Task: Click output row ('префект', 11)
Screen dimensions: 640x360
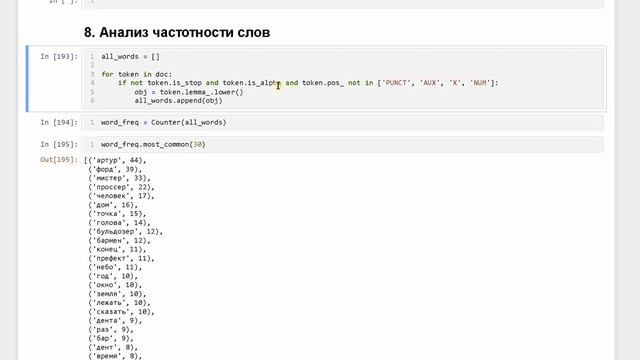Action: 122,258
